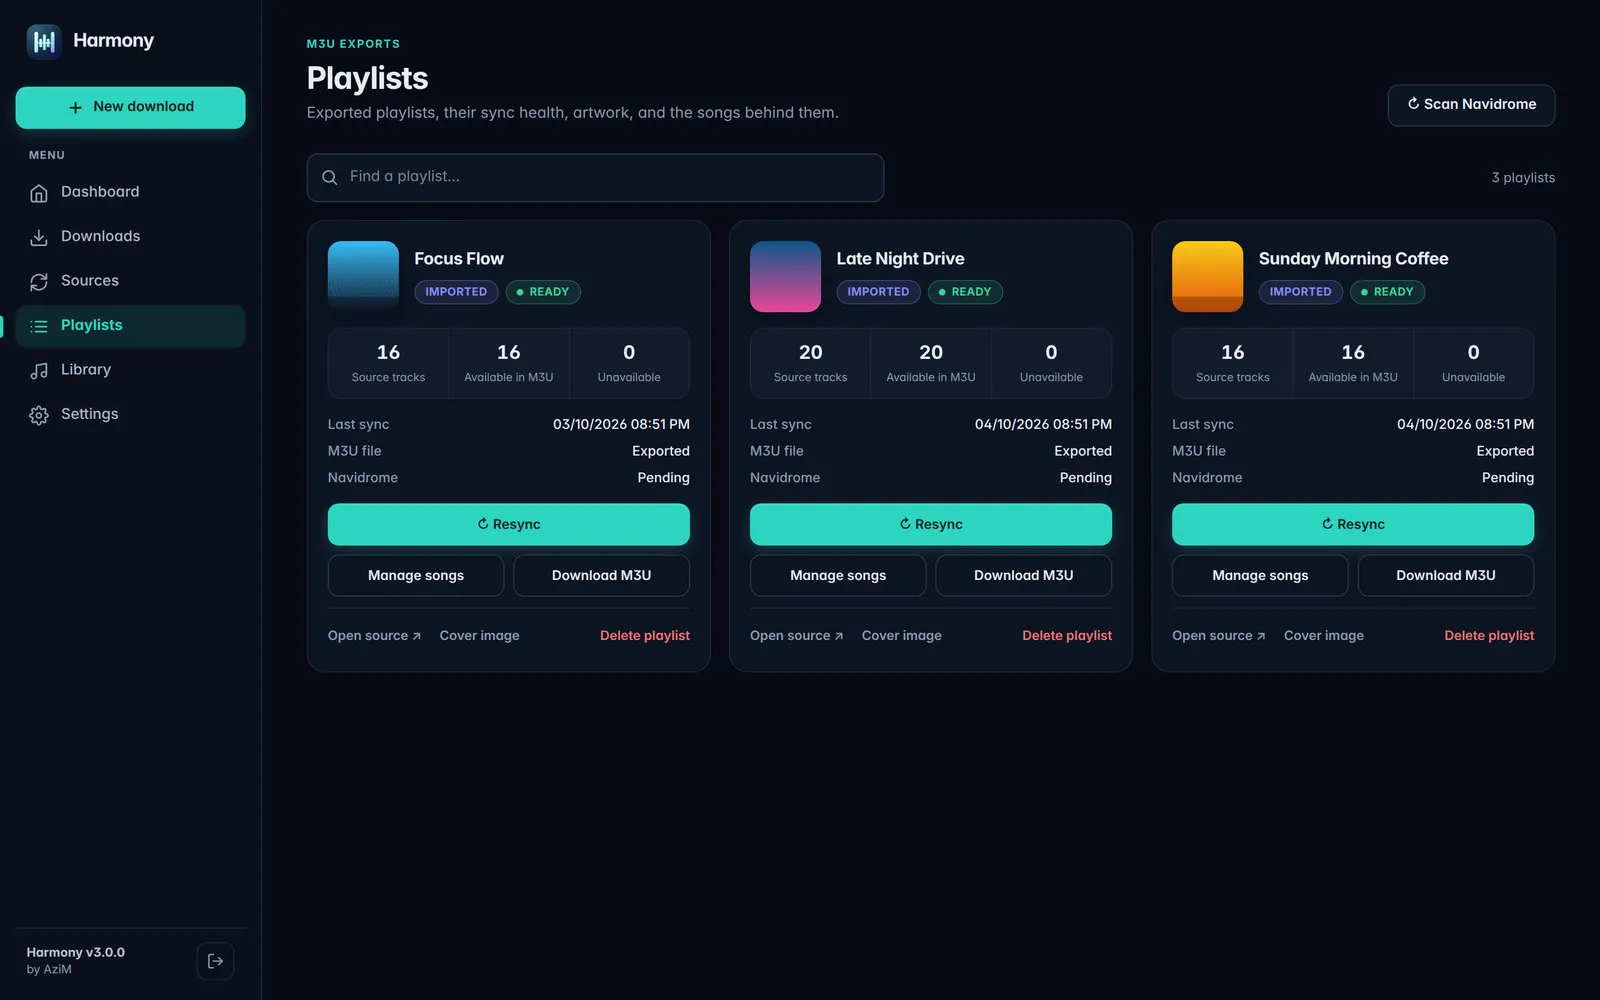Click Scan Navidrome button
Viewport: 1600px width, 1000px height.
tap(1471, 105)
